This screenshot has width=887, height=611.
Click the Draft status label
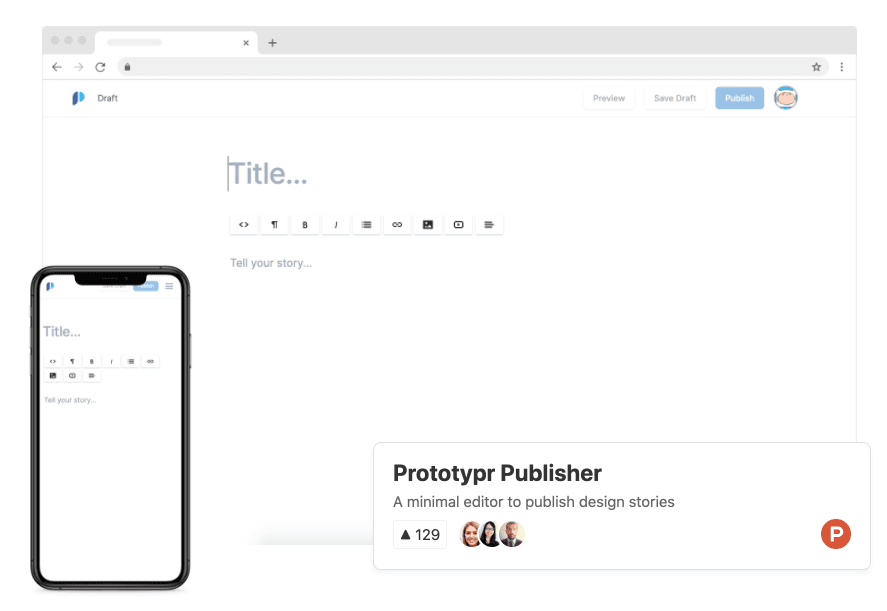click(x=107, y=98)
